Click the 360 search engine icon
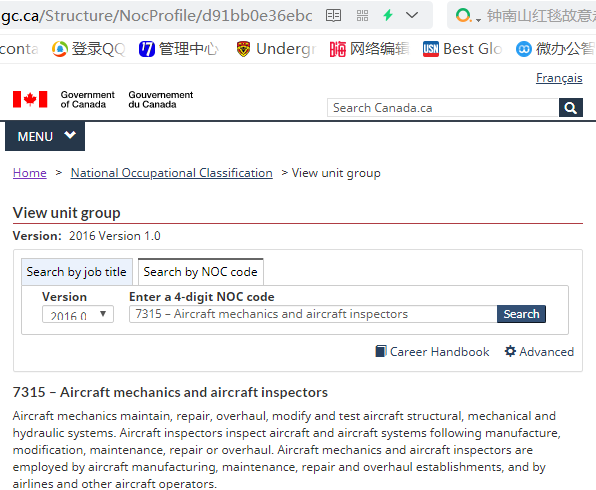596x490 pixels. tap(463, 15)
